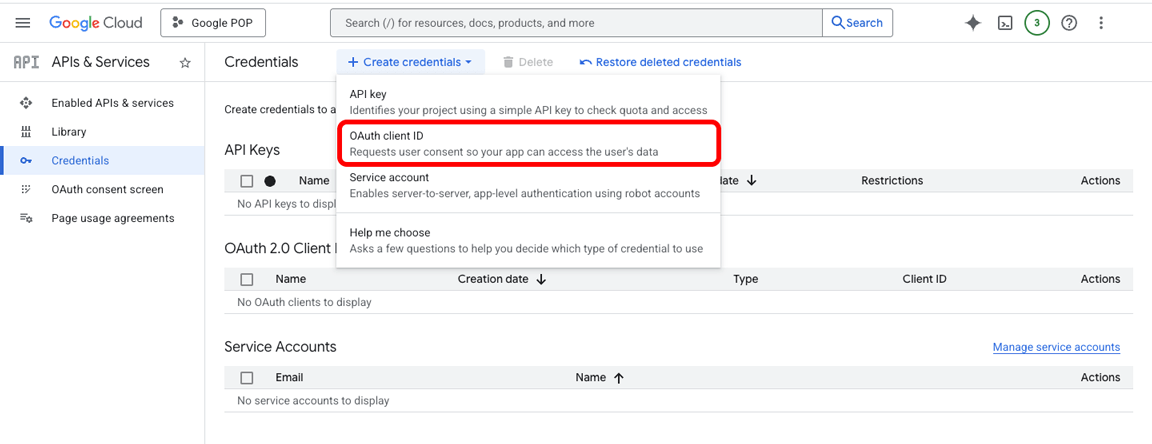Click the API Keys Actions column header
This screenshot has width=1152, height=444.
[x=1101, y=180]
